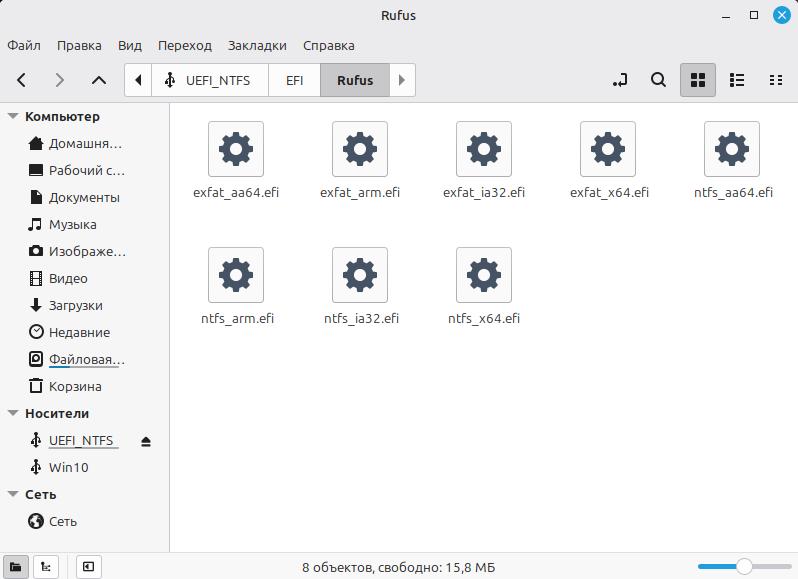
Task: Minimize the Rufus window
Action: 726,16
